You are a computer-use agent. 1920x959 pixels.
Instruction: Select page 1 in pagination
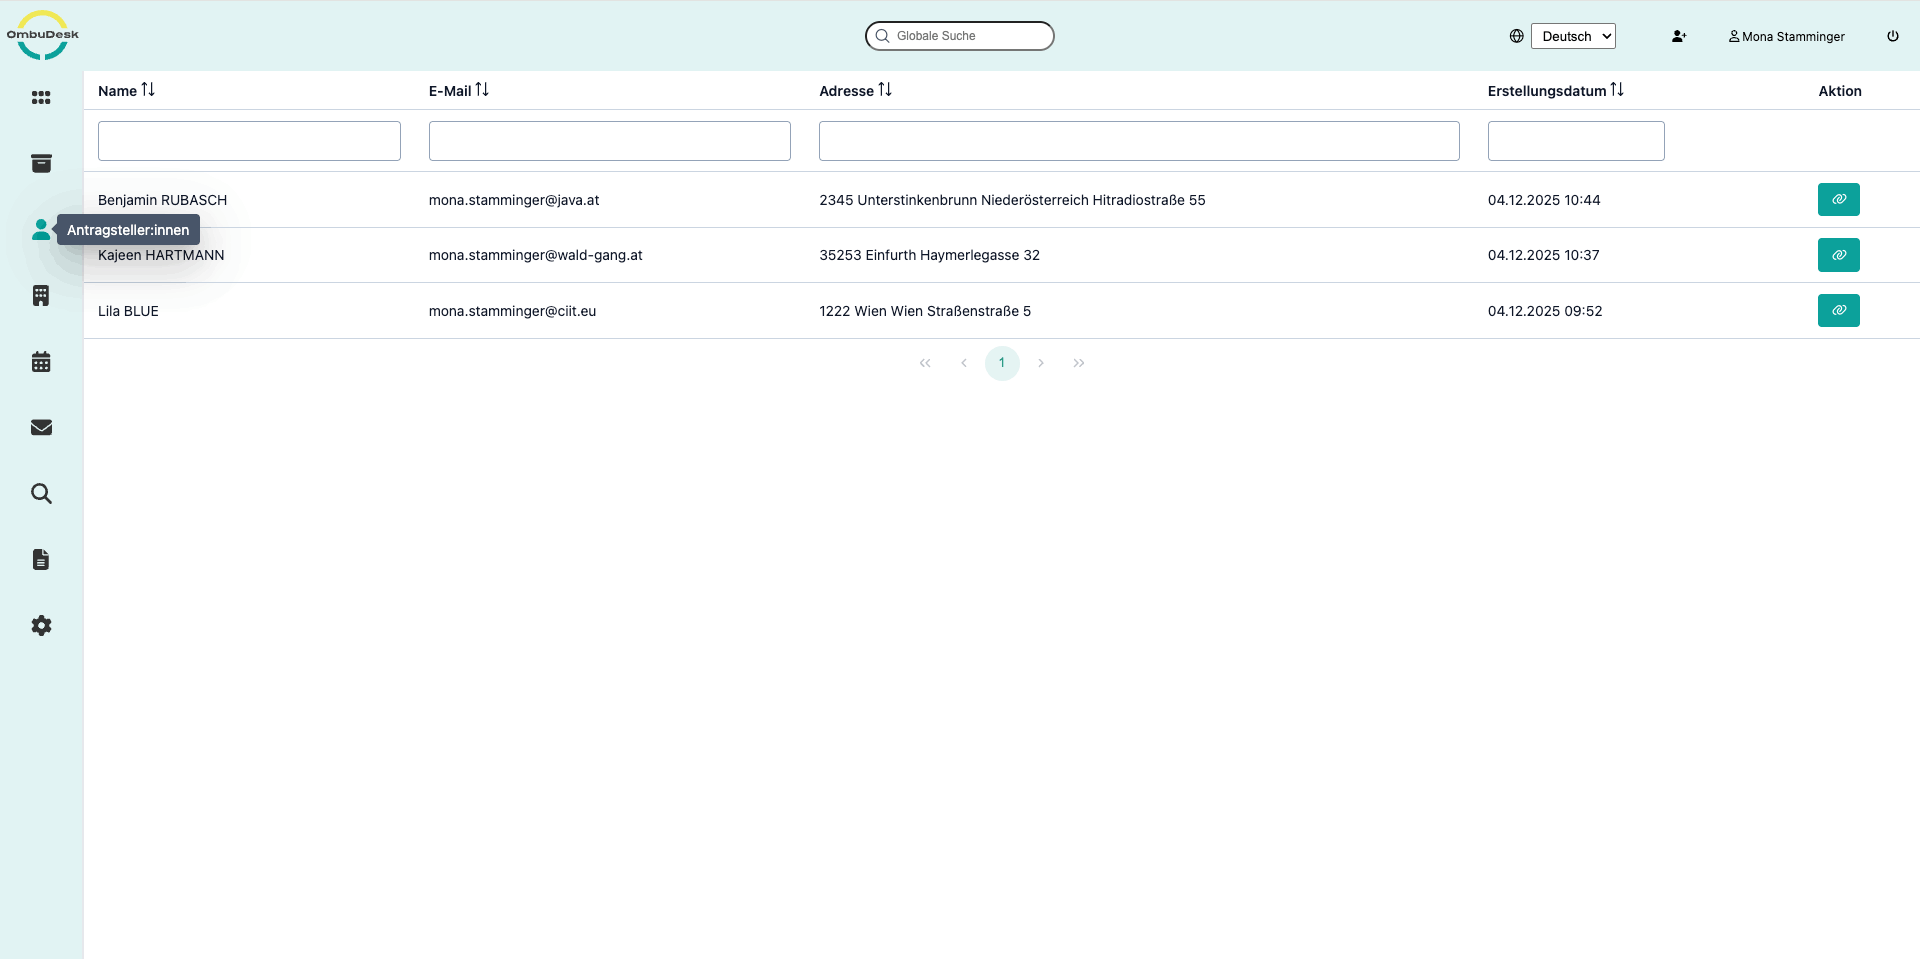1002,363
